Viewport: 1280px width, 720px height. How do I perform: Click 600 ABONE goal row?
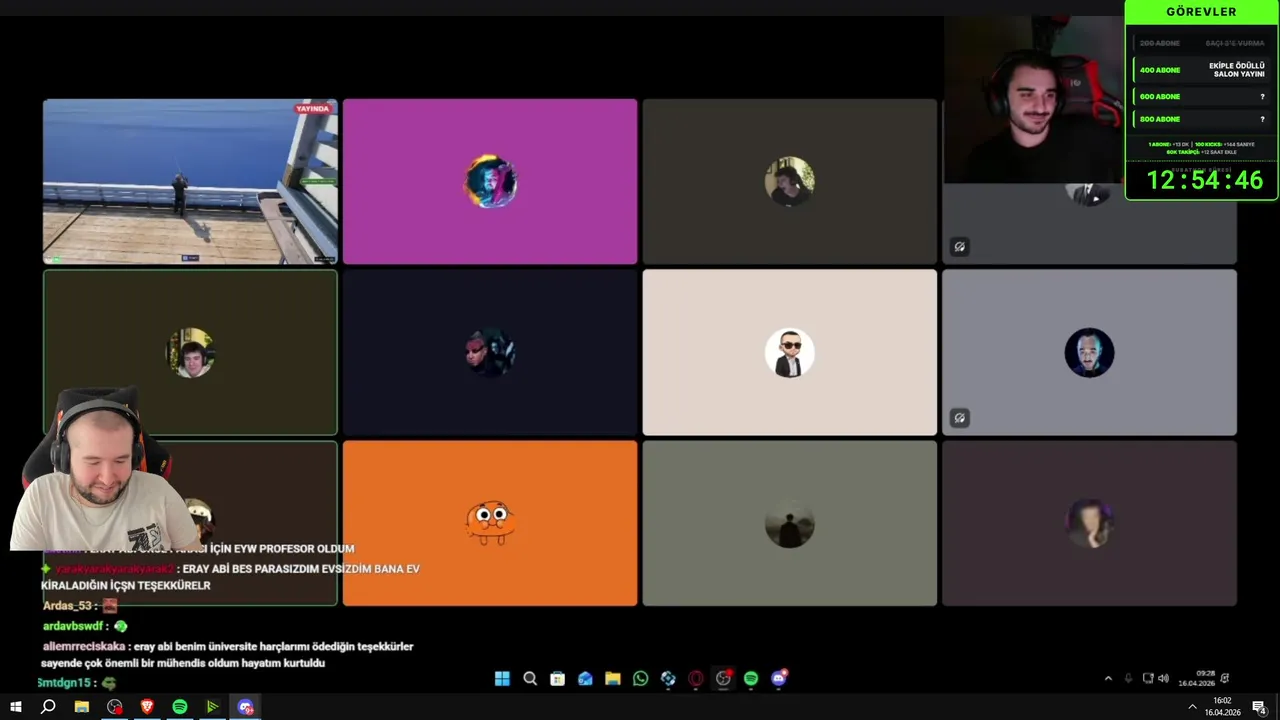pos(1203,96)
